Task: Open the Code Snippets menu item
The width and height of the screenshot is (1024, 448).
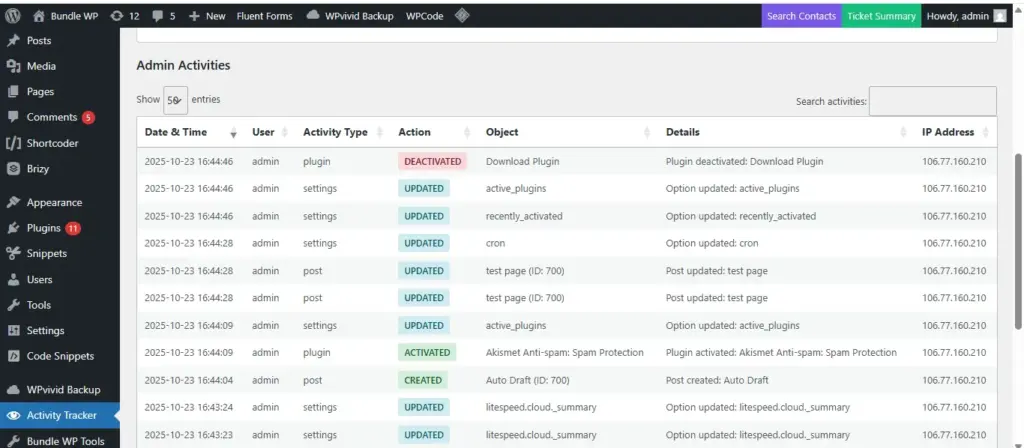Action: click(x=59, y=356)
